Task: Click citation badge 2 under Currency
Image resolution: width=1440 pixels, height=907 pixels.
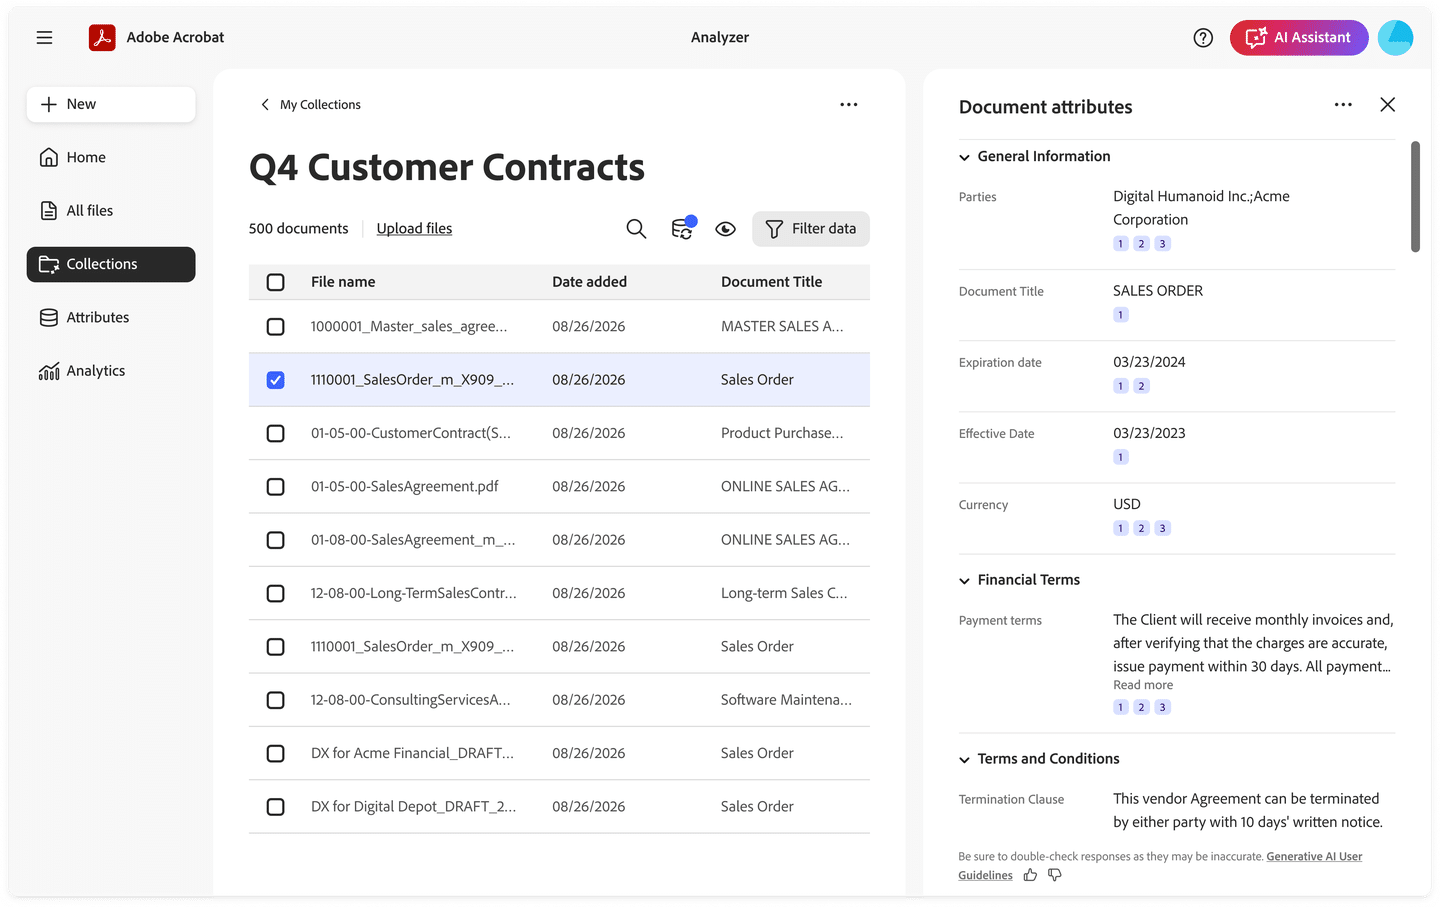Action: coord(1141,528)
